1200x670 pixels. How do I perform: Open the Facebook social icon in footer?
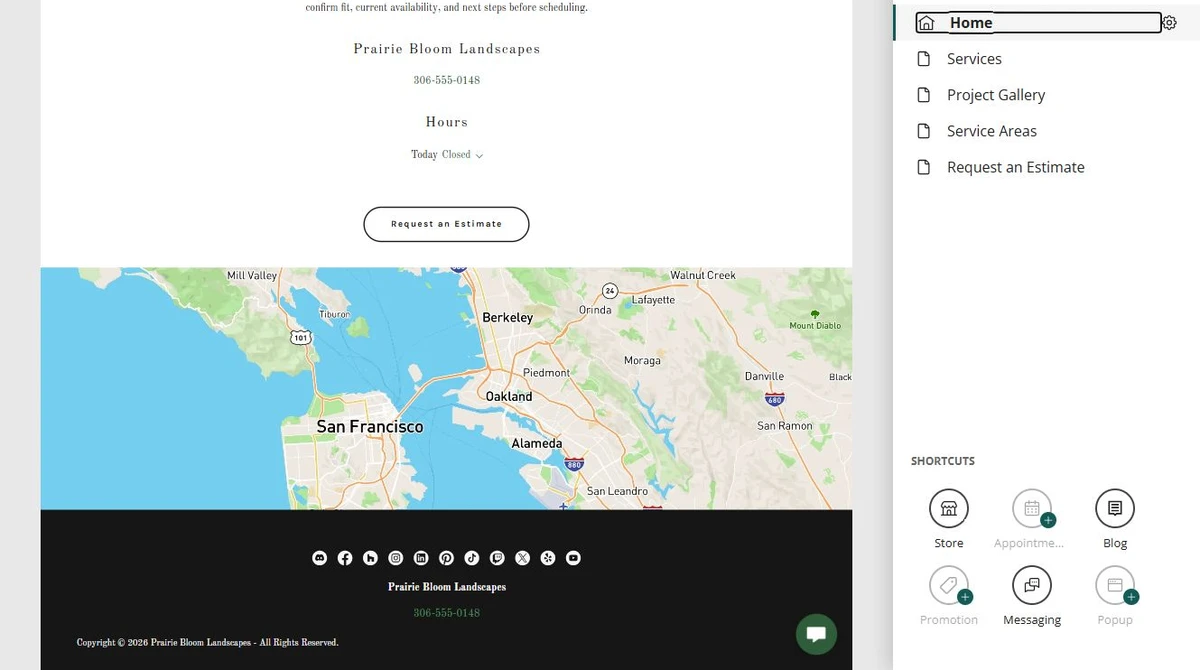345,558
